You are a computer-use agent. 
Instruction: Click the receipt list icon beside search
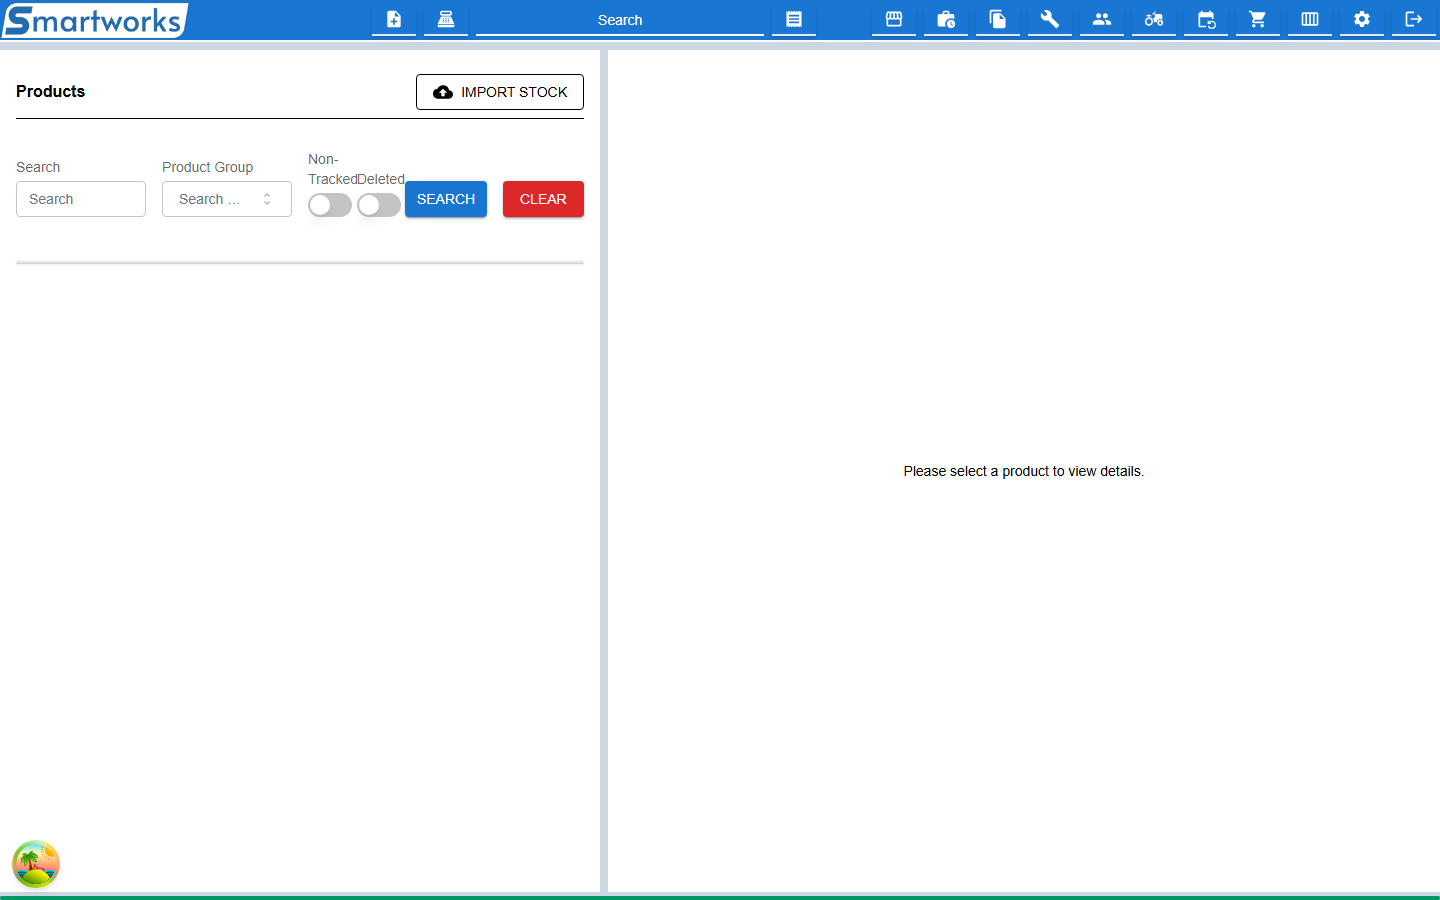(794, 19)
